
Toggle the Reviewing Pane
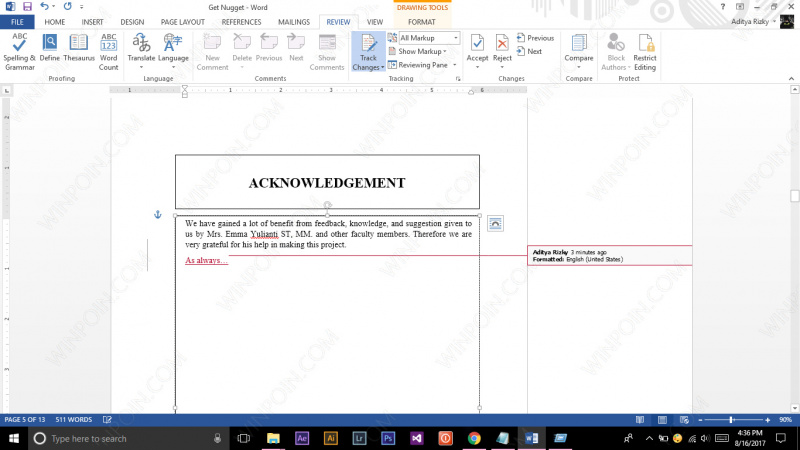418,65
